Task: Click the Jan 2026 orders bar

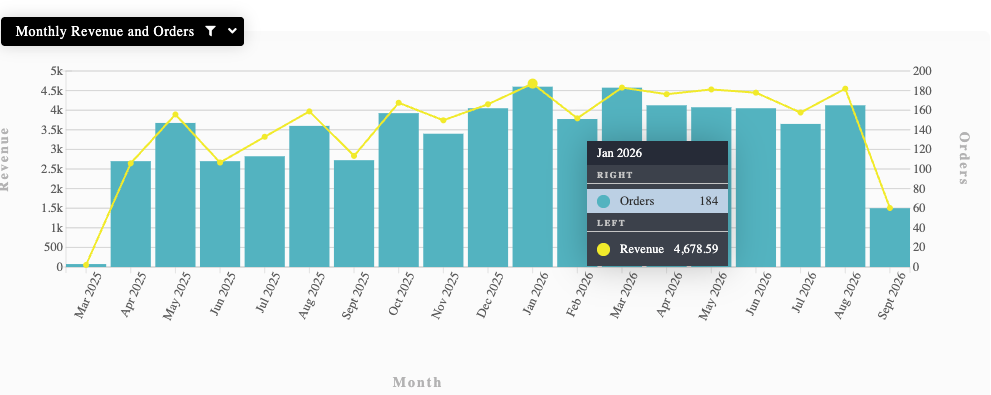Action: 533,176
